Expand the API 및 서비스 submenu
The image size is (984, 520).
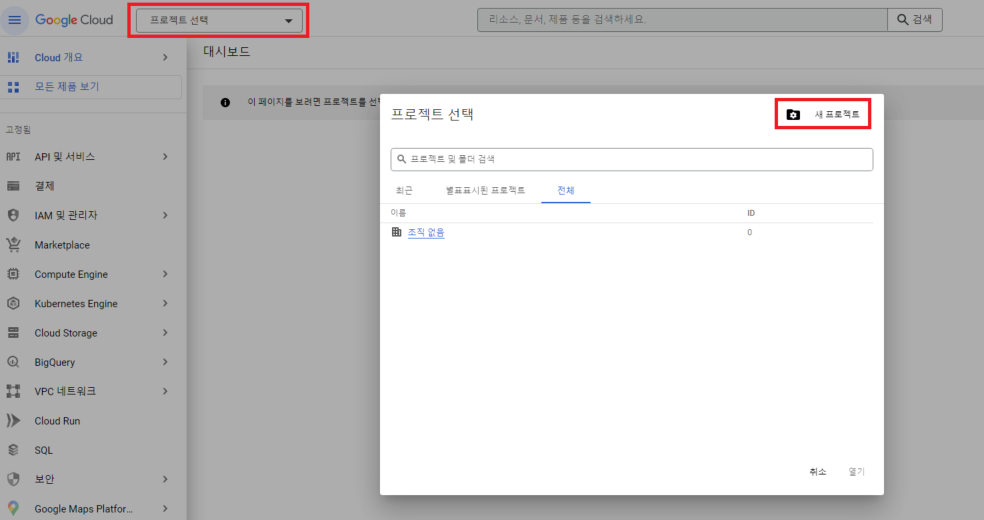tap(165, 157)
